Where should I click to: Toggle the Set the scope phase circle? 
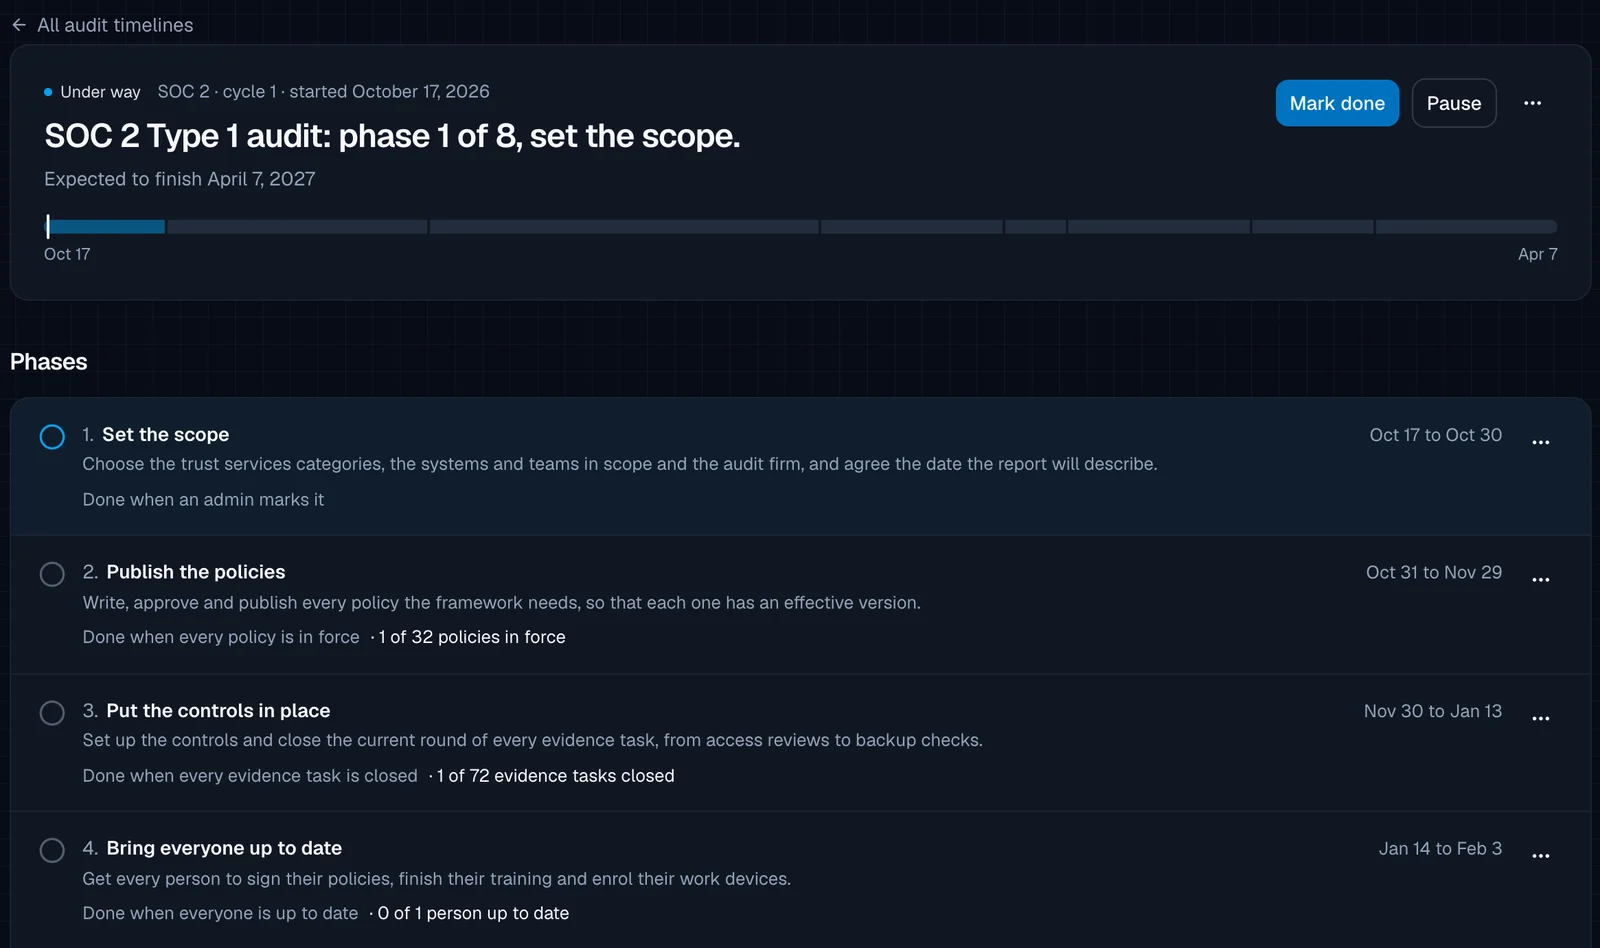[52, 437]
